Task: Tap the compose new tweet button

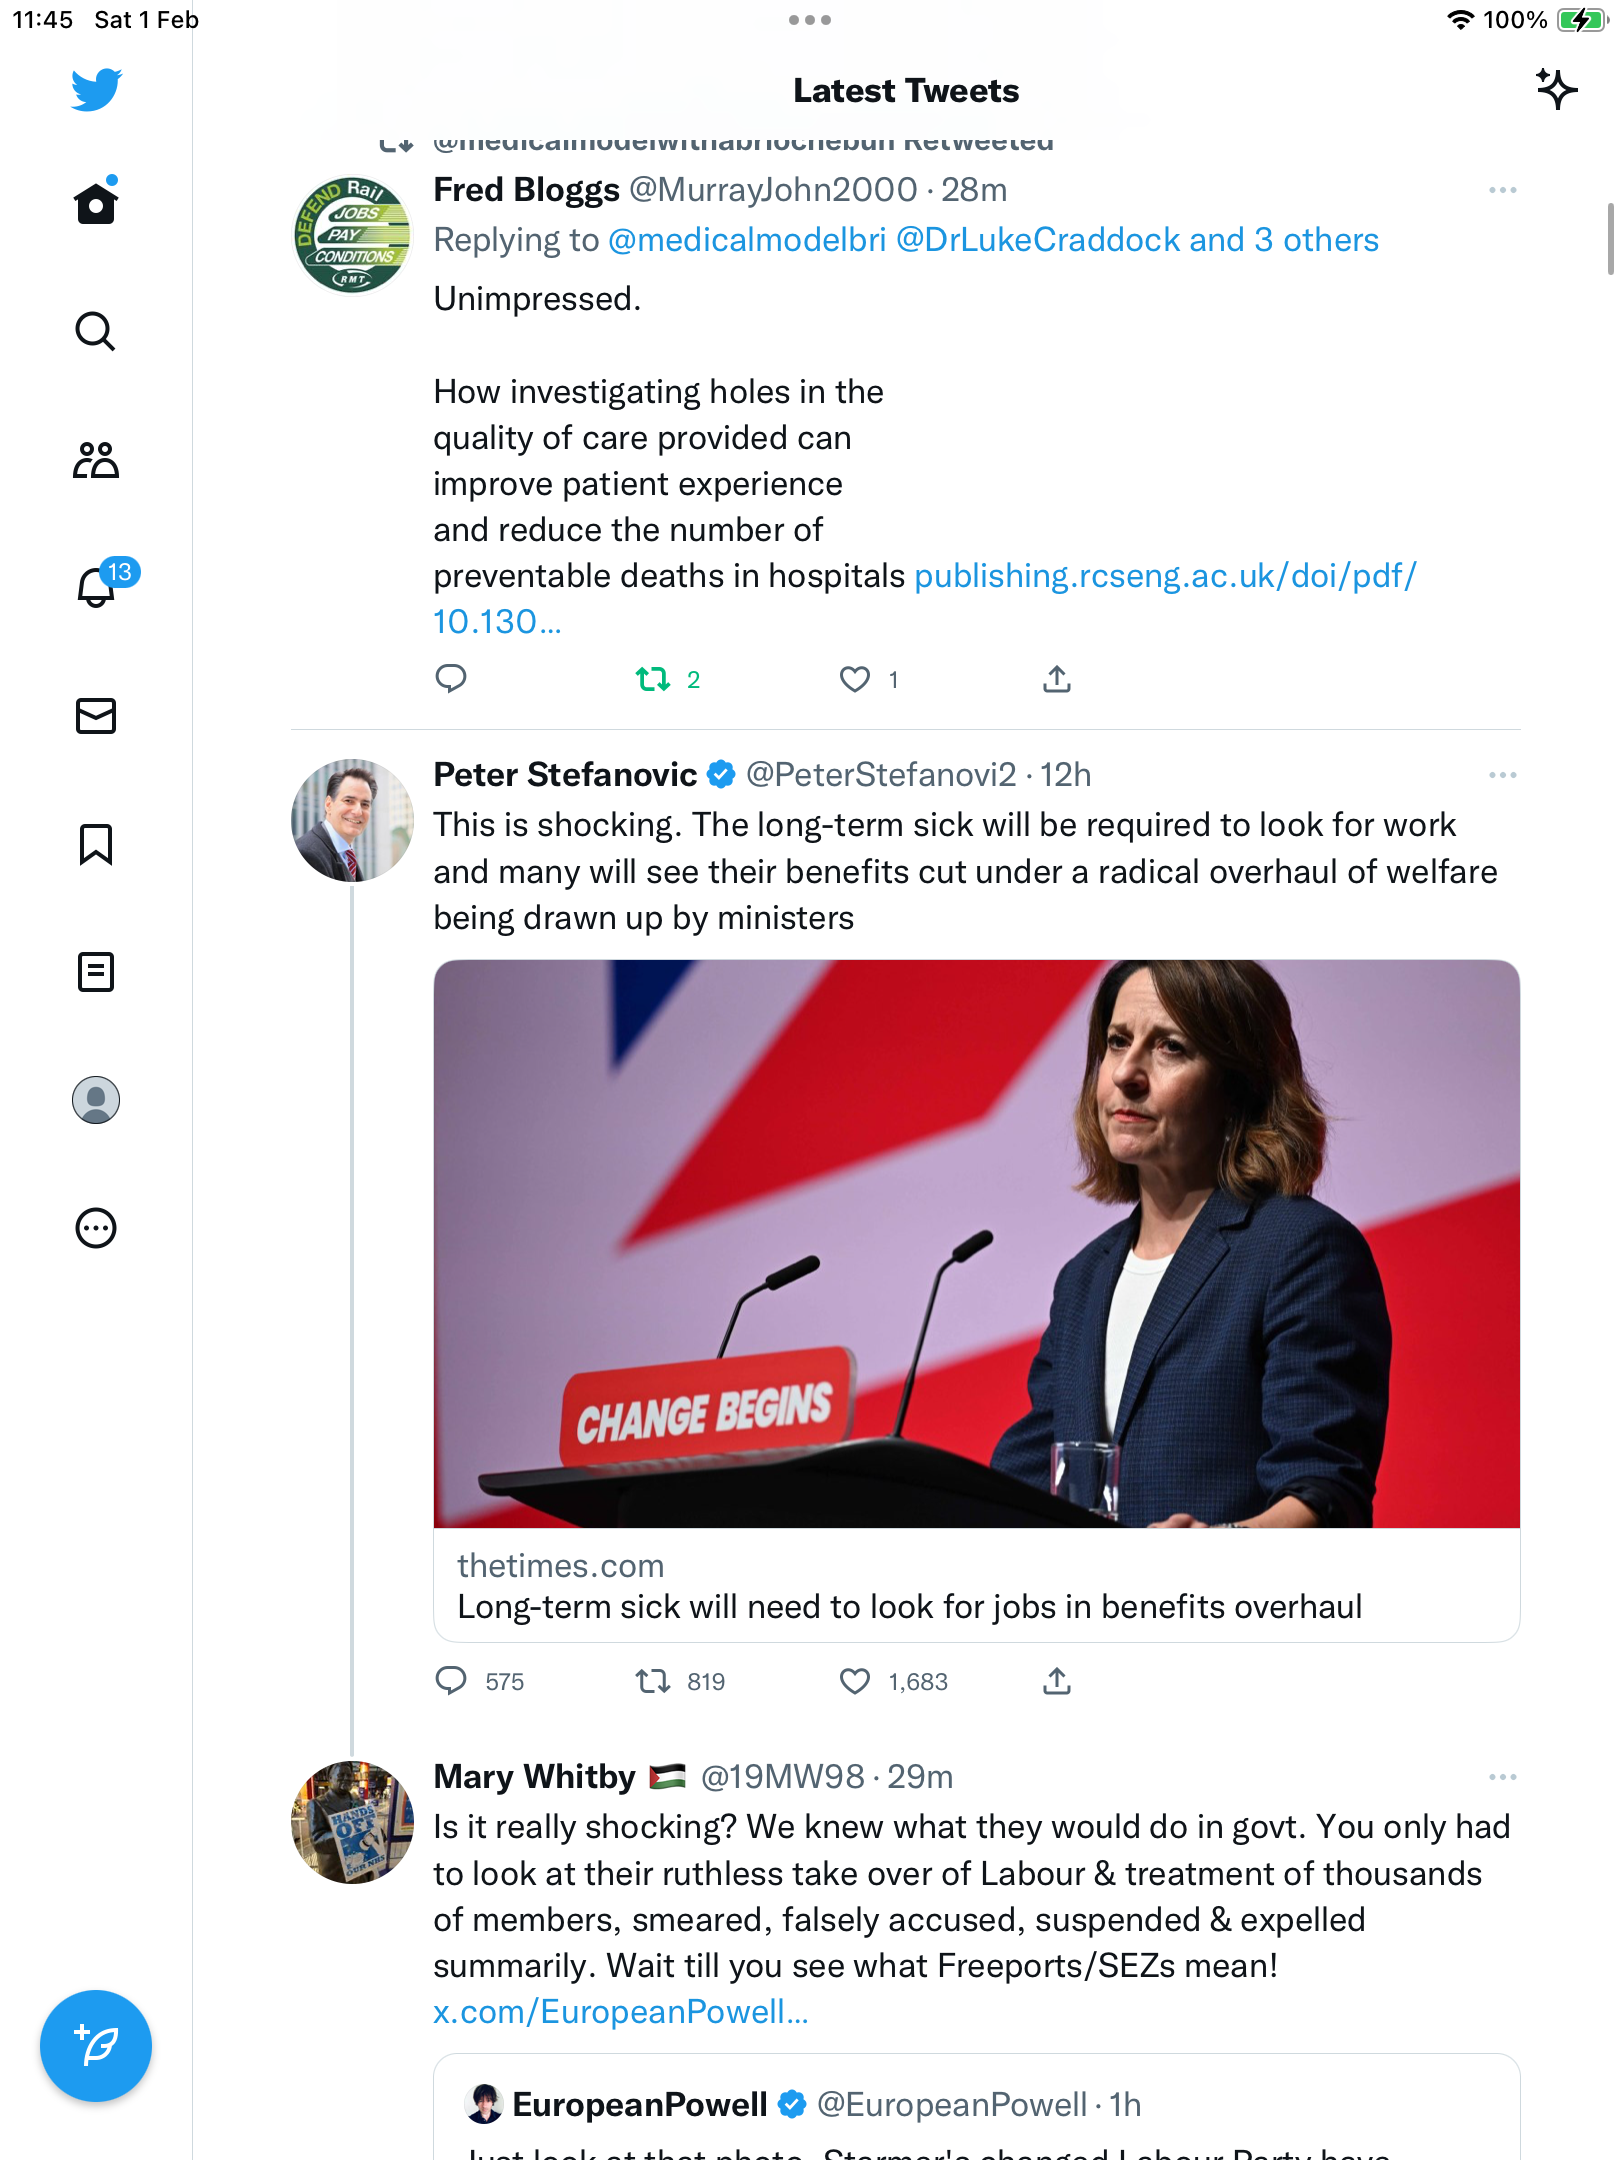Action: (x=96, y=2046)
